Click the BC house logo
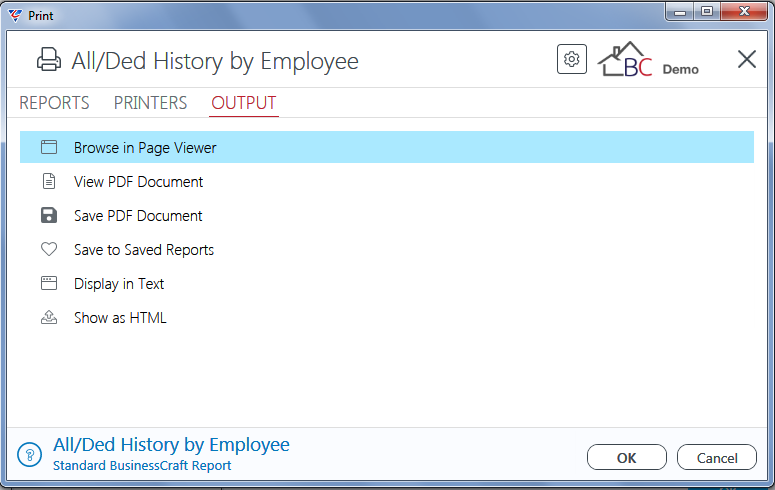Screen dimensions: 775x490 [x=625, y=59]
